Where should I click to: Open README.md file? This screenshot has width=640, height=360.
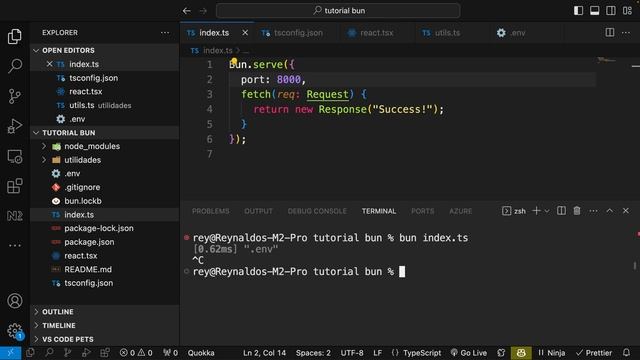(104, 269)
